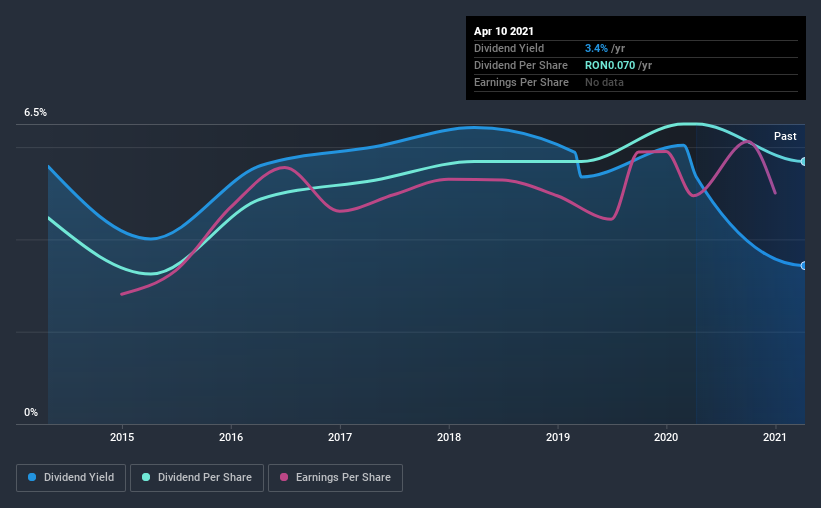This screenshot has height=508, width=821.
Task: Select the 2017 x-axis label
Action: [340, 437]
